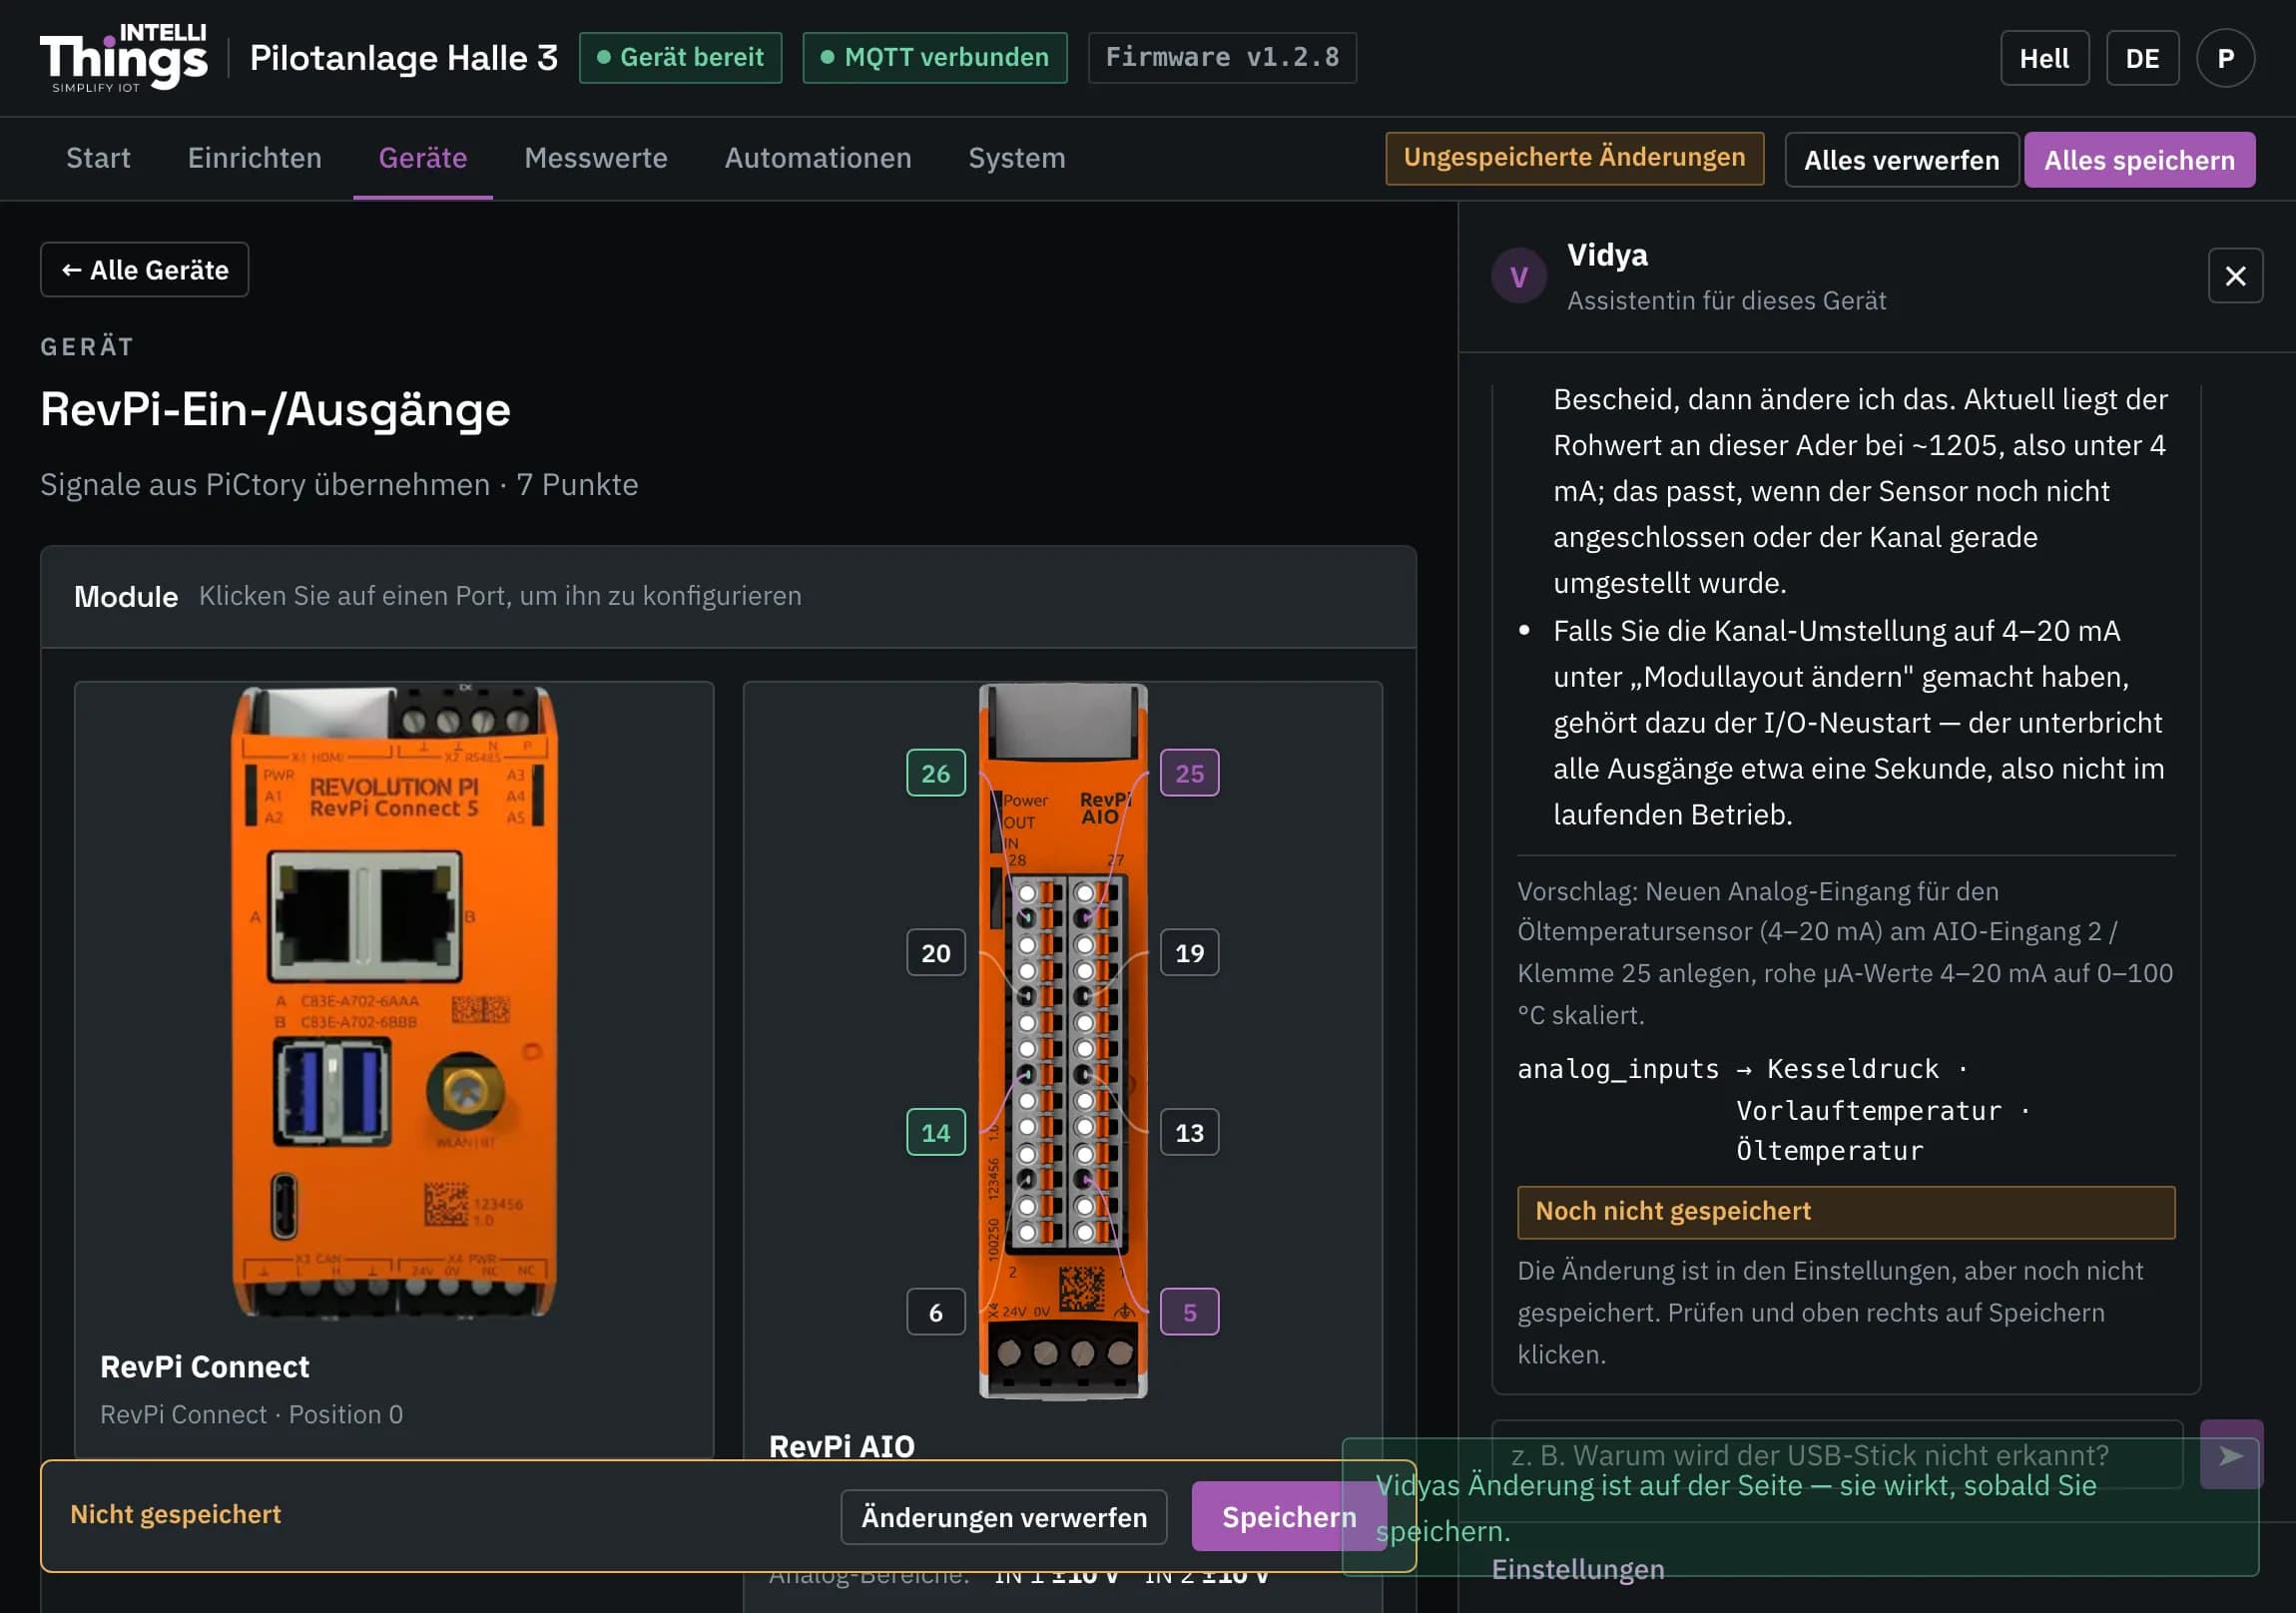
Task: Go to the Start tab
Action: pyautogui.click(x=98, y=158)
